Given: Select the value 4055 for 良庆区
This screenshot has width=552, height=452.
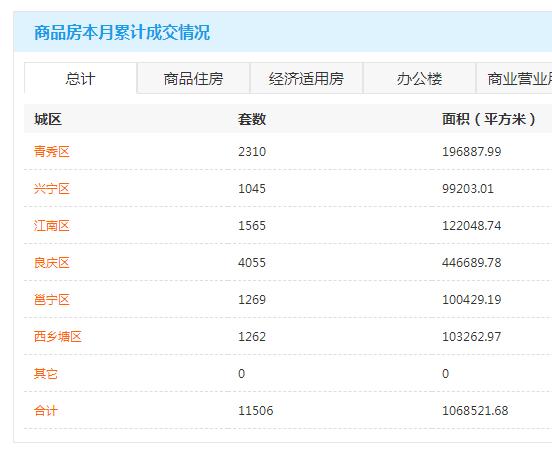Looking at the screenshot, I should tap(252, 263).
